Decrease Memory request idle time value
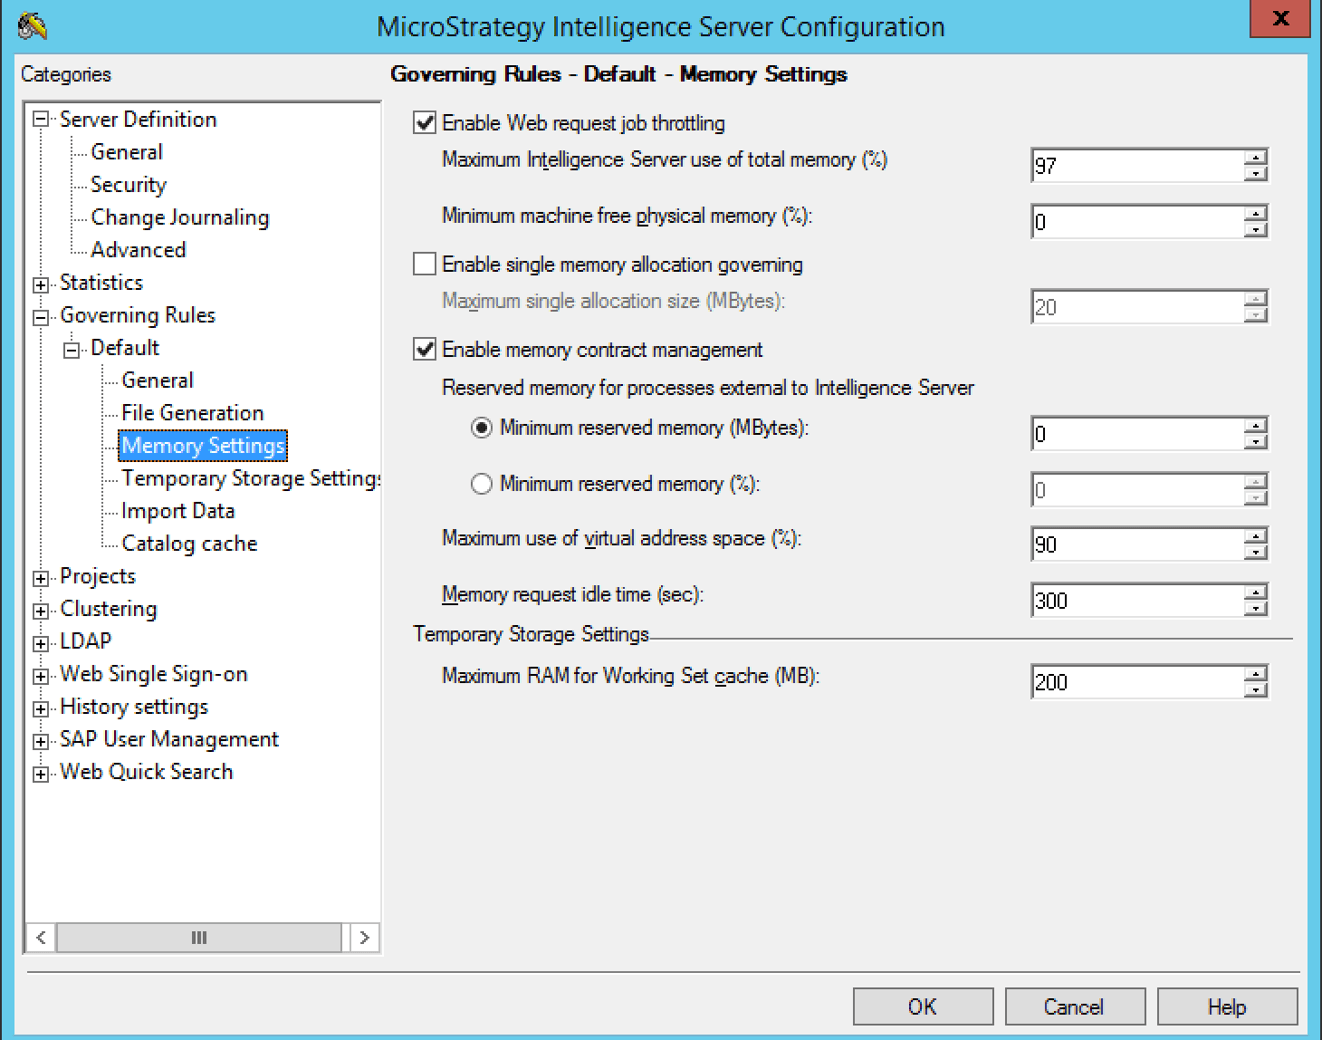This screenshot has width=1322, height=1040. 1256,609
